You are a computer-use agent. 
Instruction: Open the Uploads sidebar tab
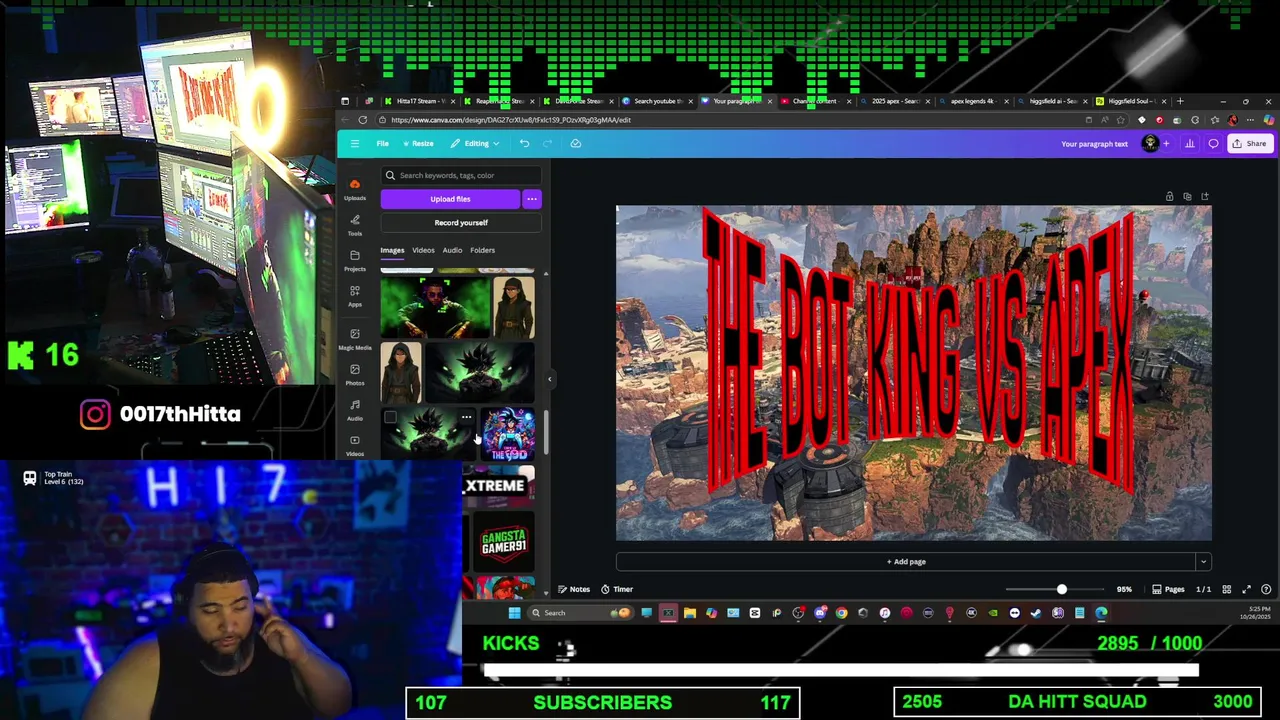(355, 189)
